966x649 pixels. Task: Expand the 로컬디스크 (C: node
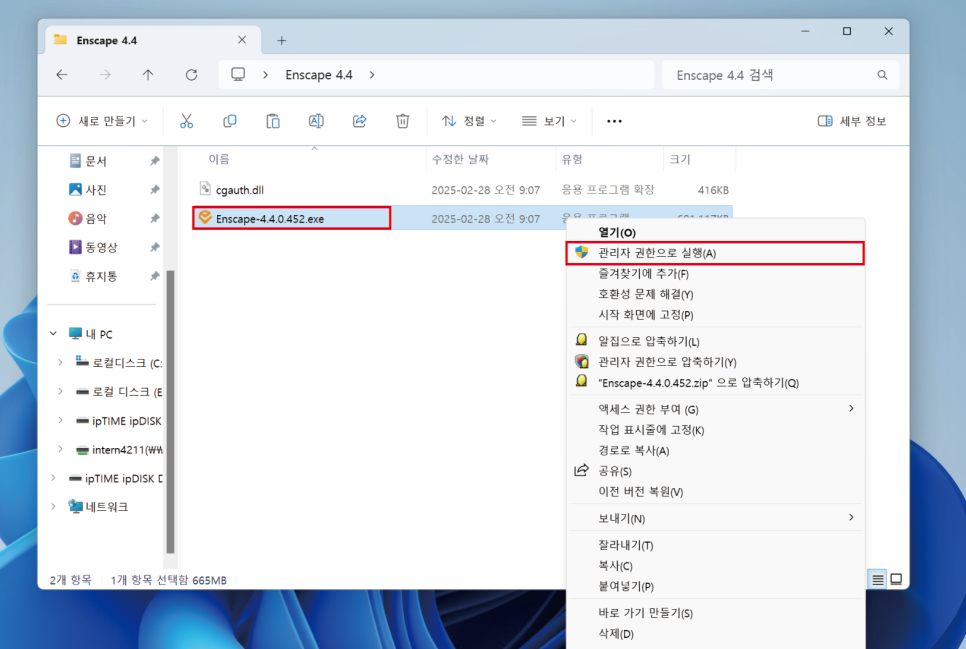[x=60, y=362]
